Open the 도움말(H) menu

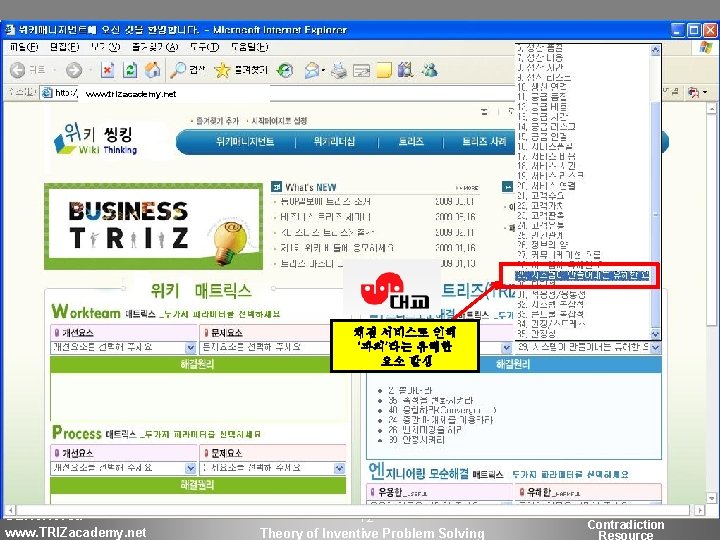(x=249, y=47)
